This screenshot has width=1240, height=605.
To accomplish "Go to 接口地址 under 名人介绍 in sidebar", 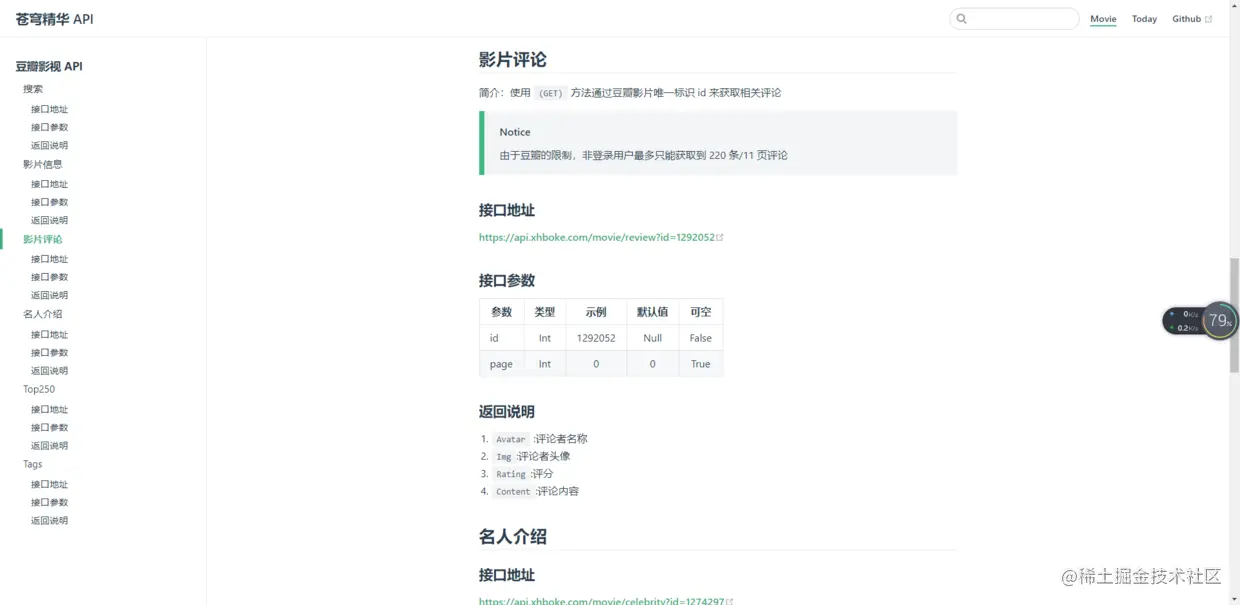I will (49, 334).
